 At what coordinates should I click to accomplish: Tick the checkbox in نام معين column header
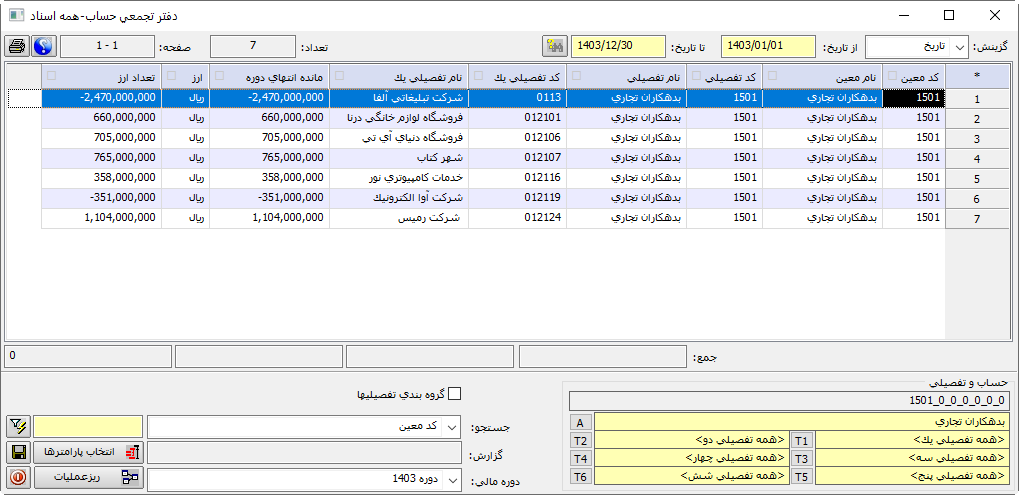[771, 75]
